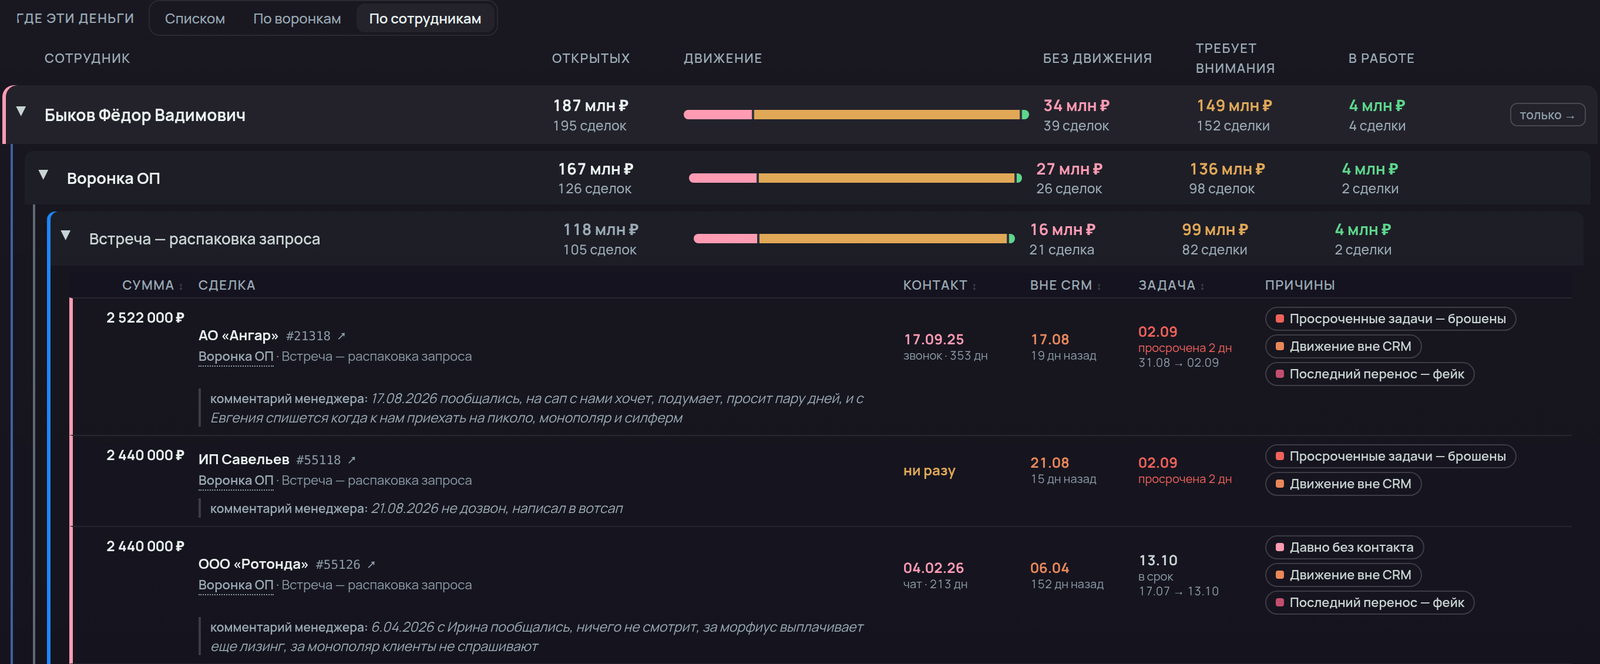Switch to the По воронкам tab

(x=297, y=19)
